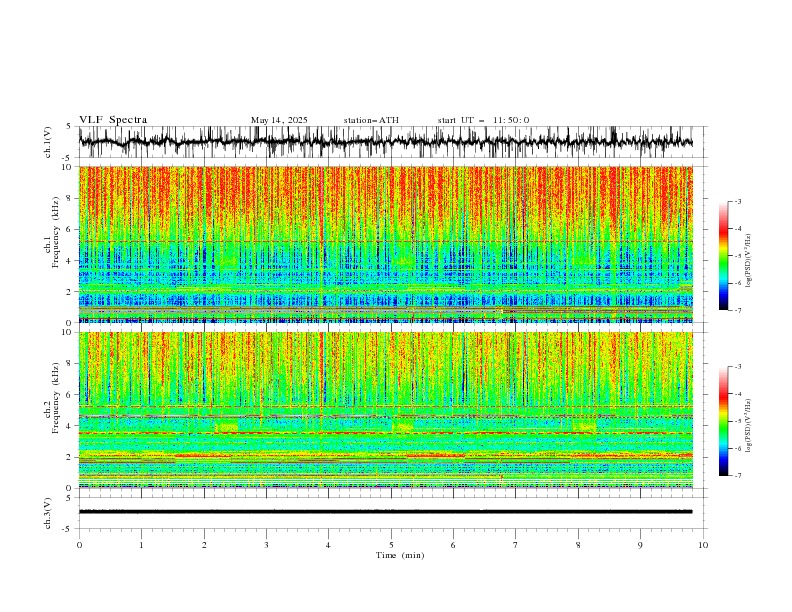Click the log(PSD) label beside ch.2 colorbar
Image resolution: width=792 pixels, height=612 pixels.
(749, 426)
